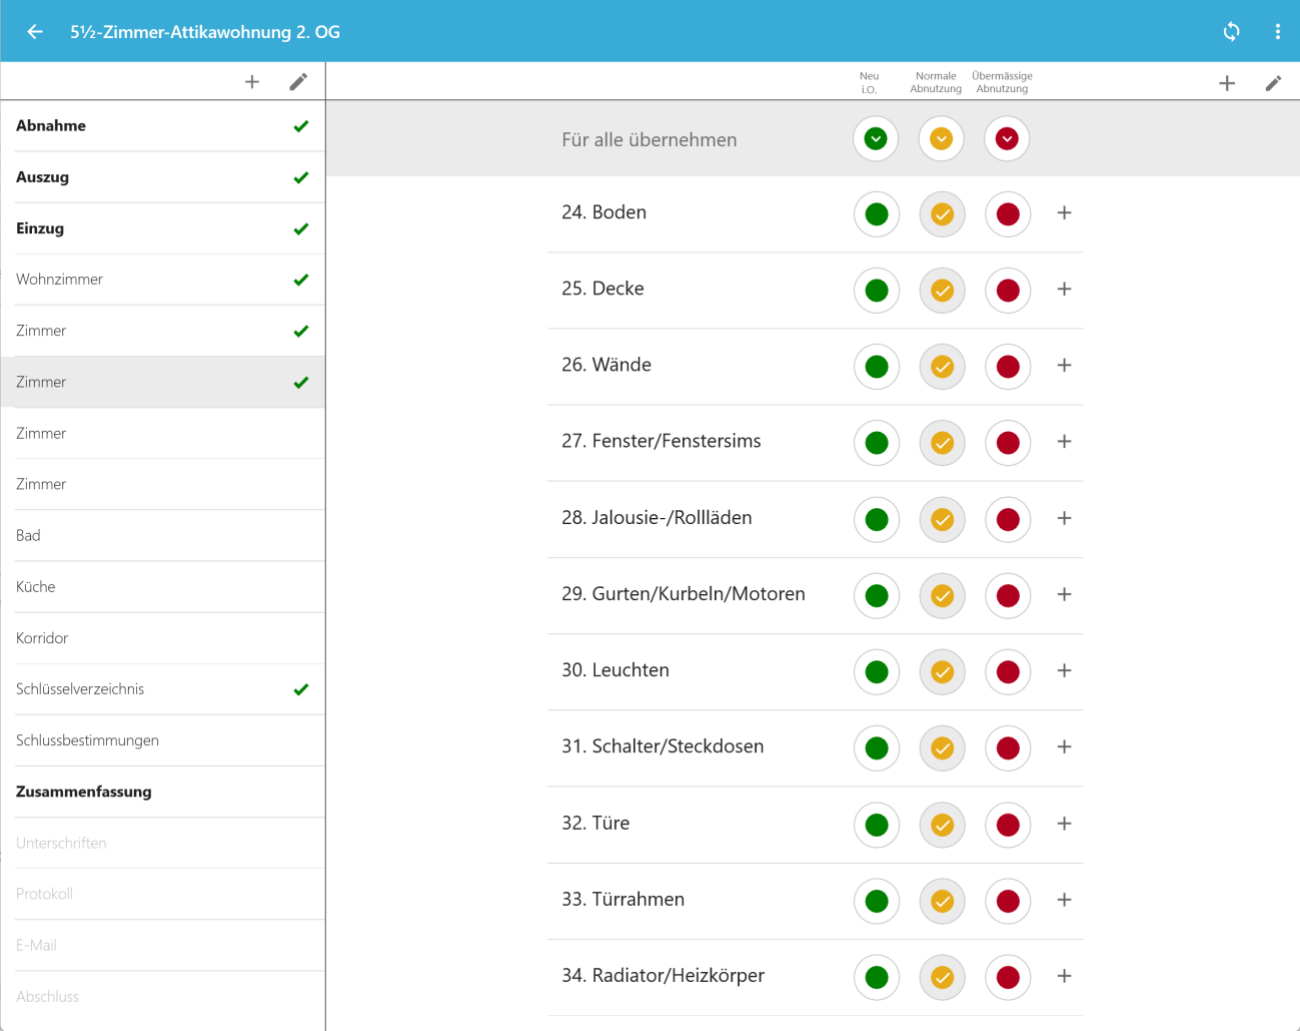This screenshot has width=1300, height=1031.
Task: Open the Zusammenfassung section
Action: coord(163,791)
